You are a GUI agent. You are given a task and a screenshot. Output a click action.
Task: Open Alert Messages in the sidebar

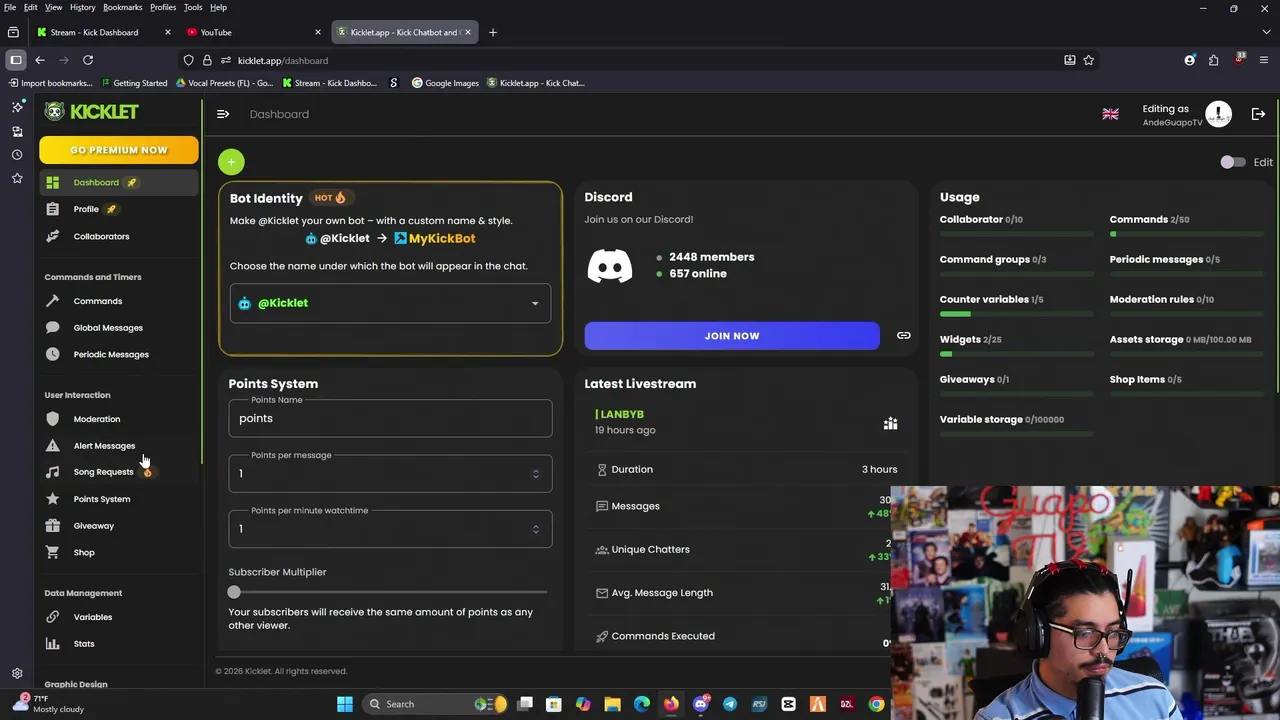click(104, 446)
